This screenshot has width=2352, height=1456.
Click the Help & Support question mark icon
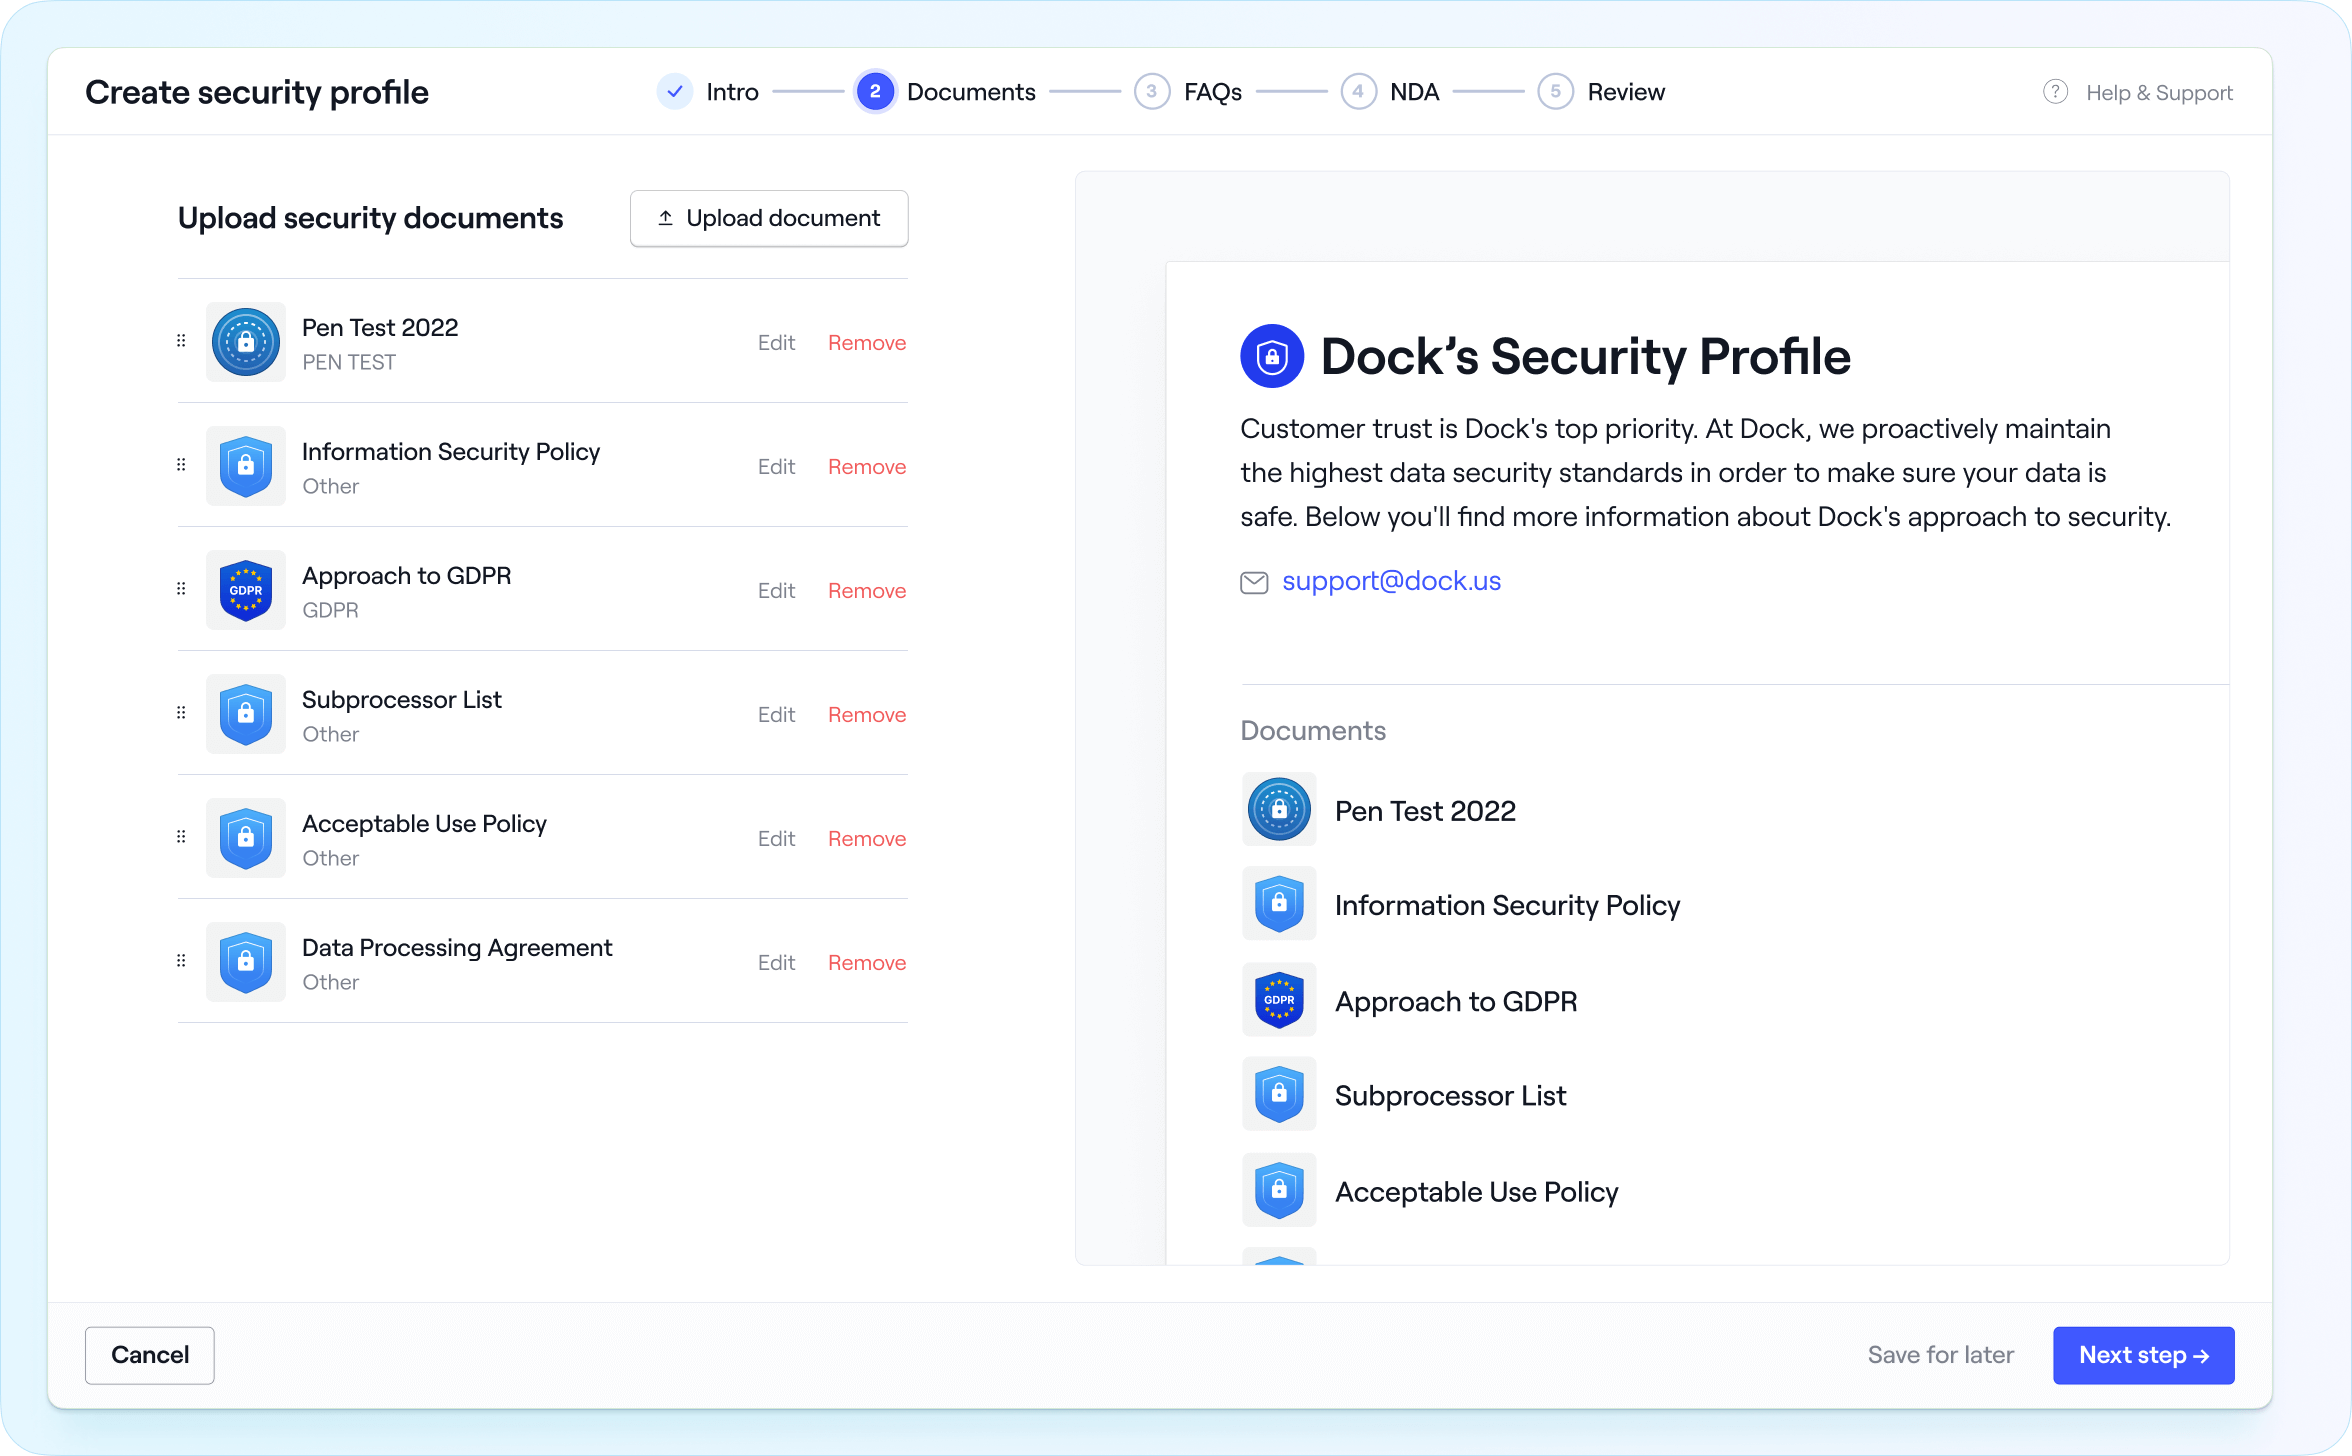[x=2055, y=91]
